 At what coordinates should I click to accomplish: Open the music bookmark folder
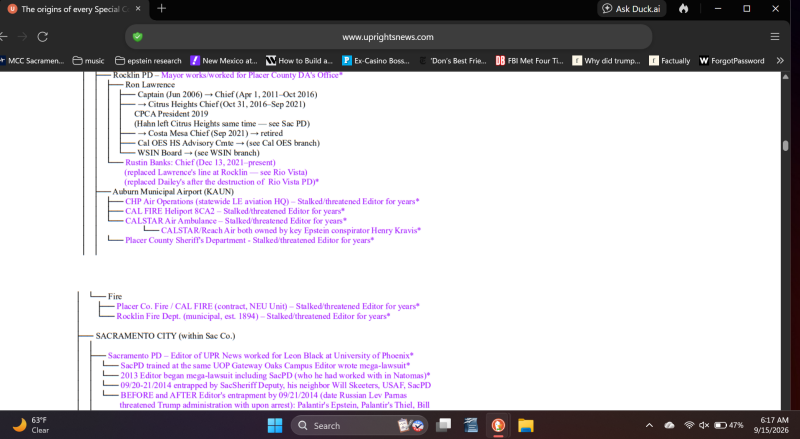(88, 60)
